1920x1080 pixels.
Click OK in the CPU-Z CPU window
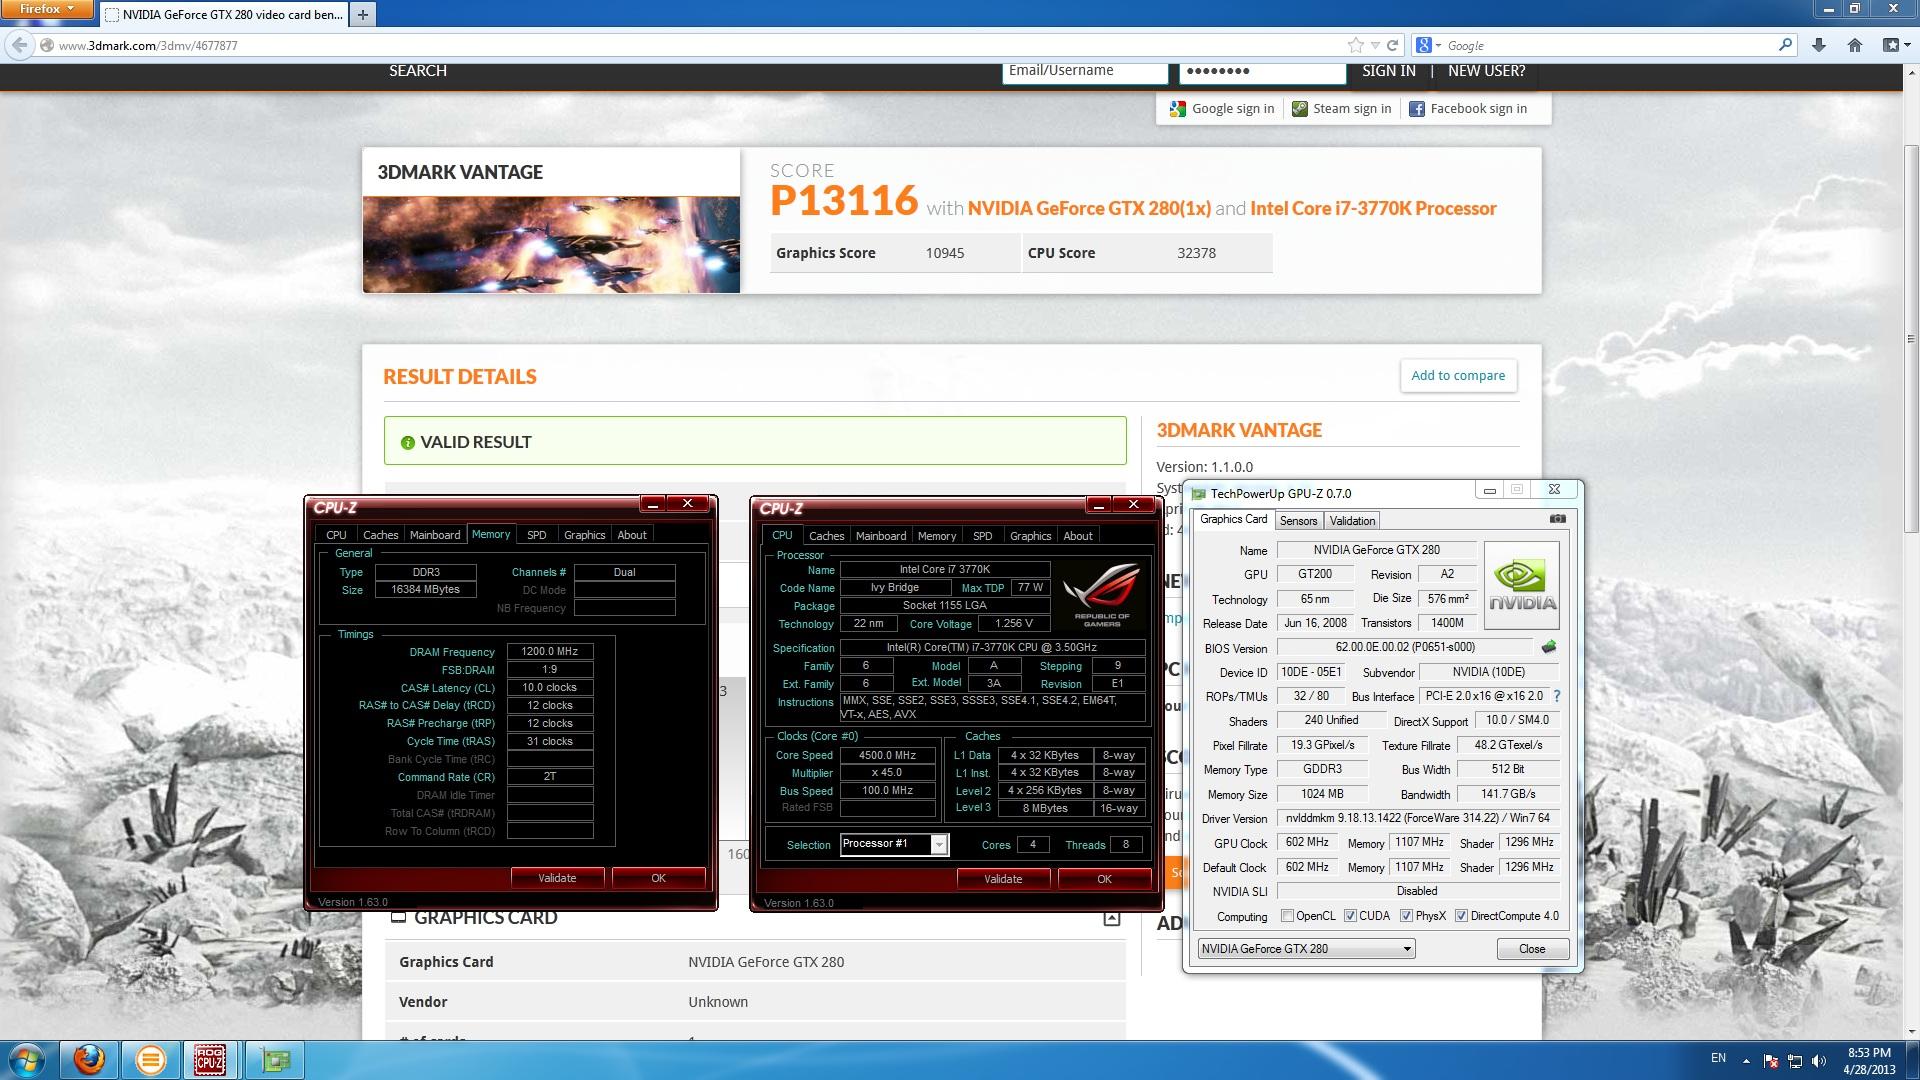[x=1104, y=879]
